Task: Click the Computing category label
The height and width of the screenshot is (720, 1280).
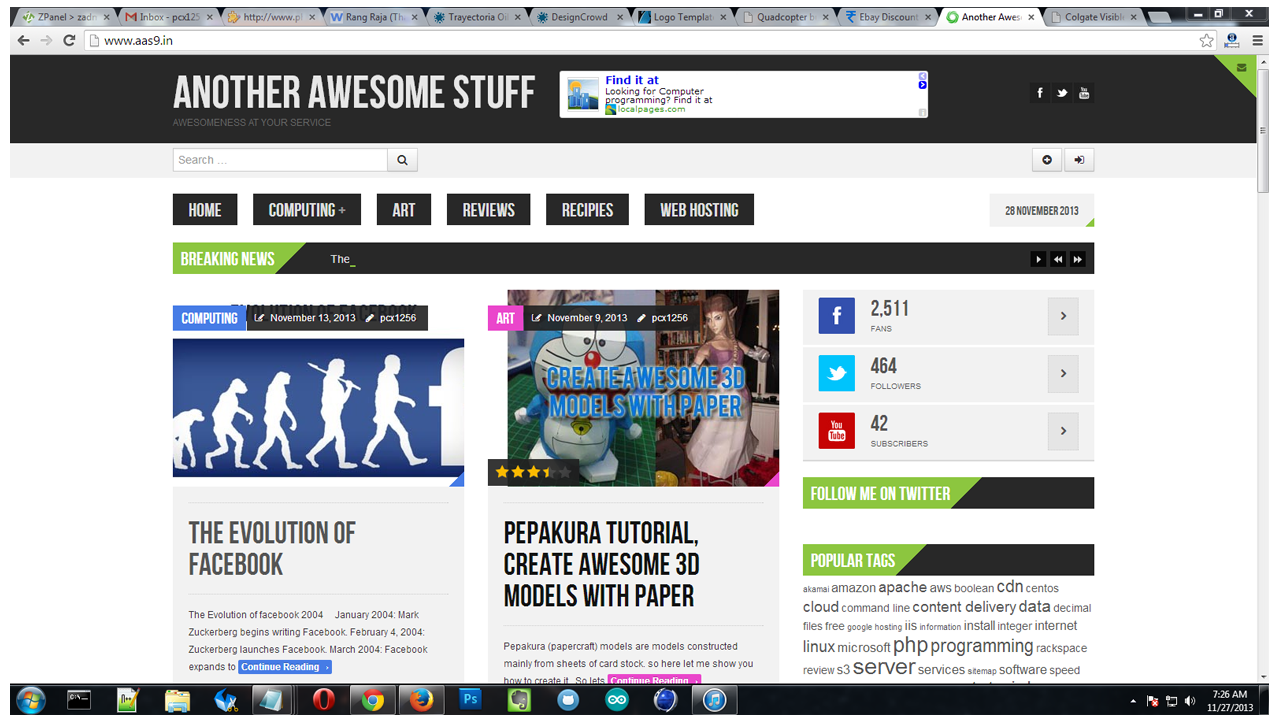Action: (209, 318)
